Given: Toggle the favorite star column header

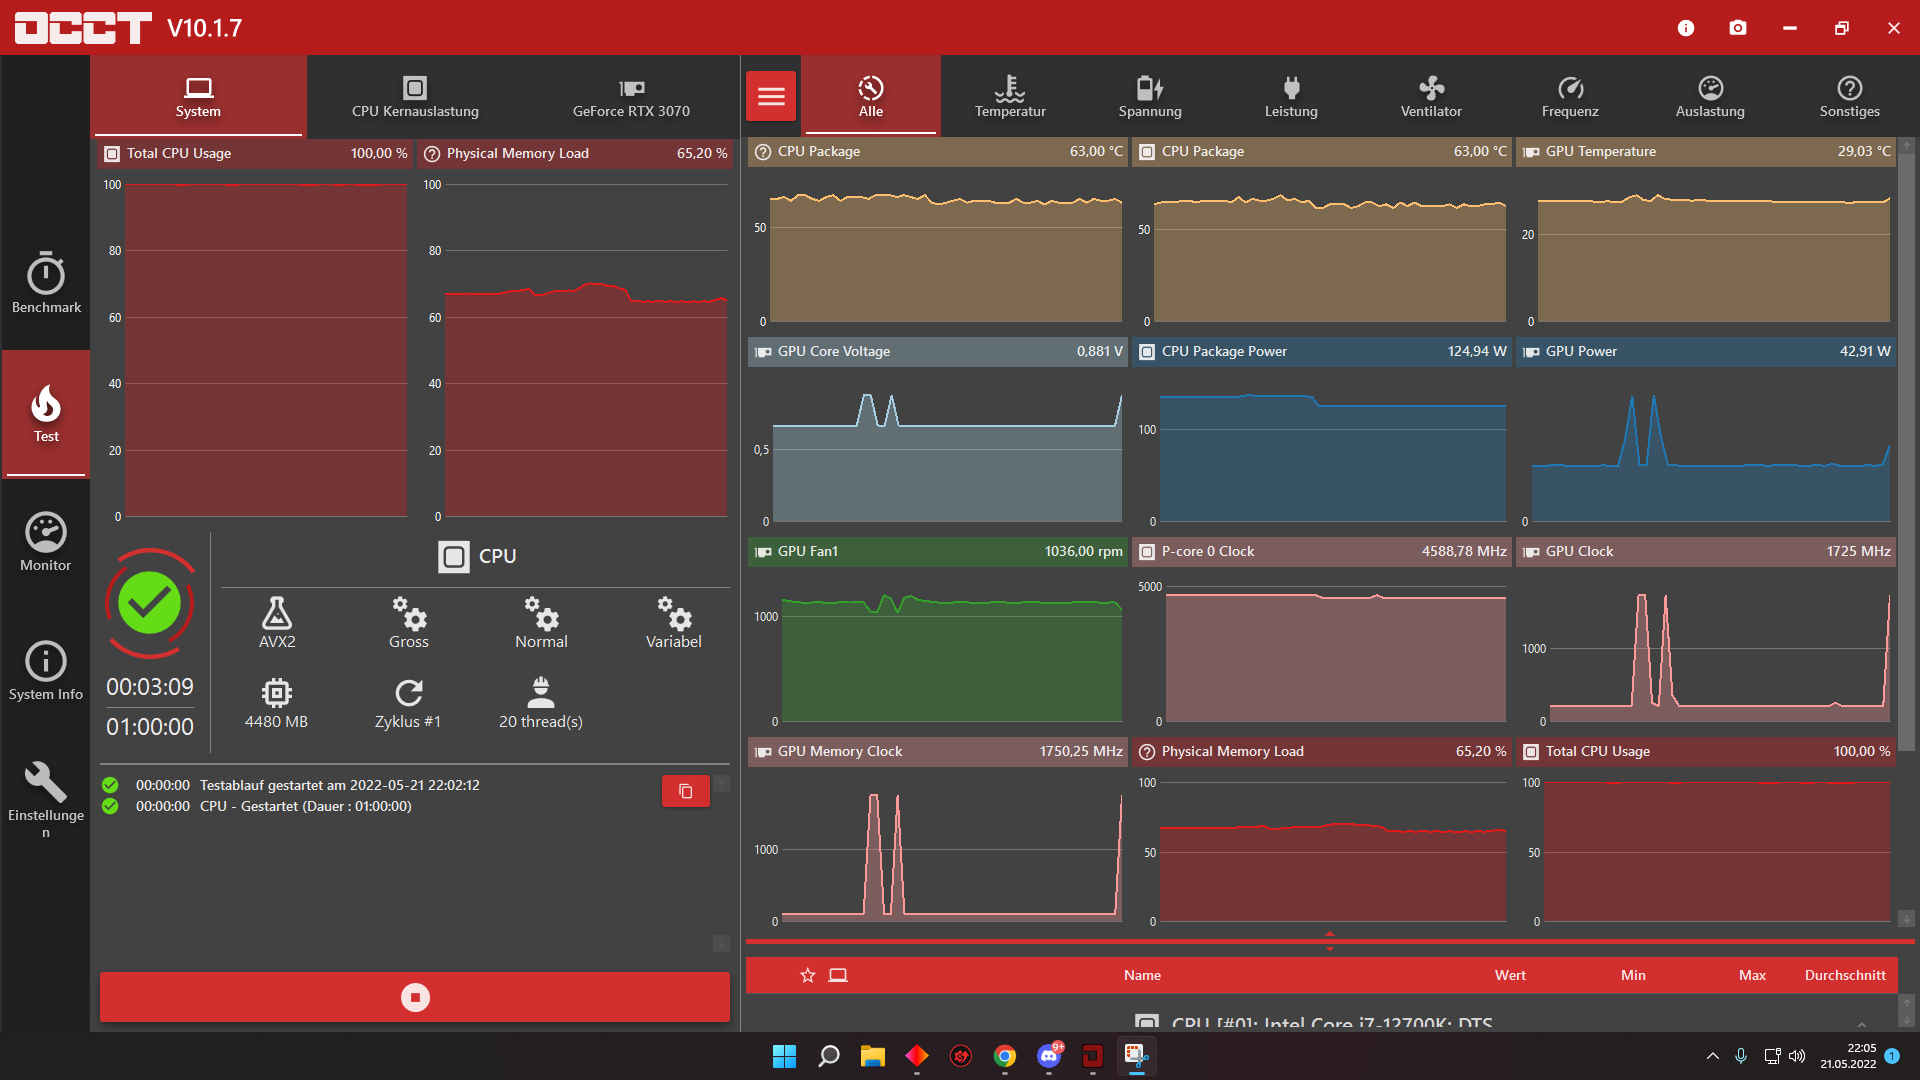Looking at the screenshot, I should 808,975.
